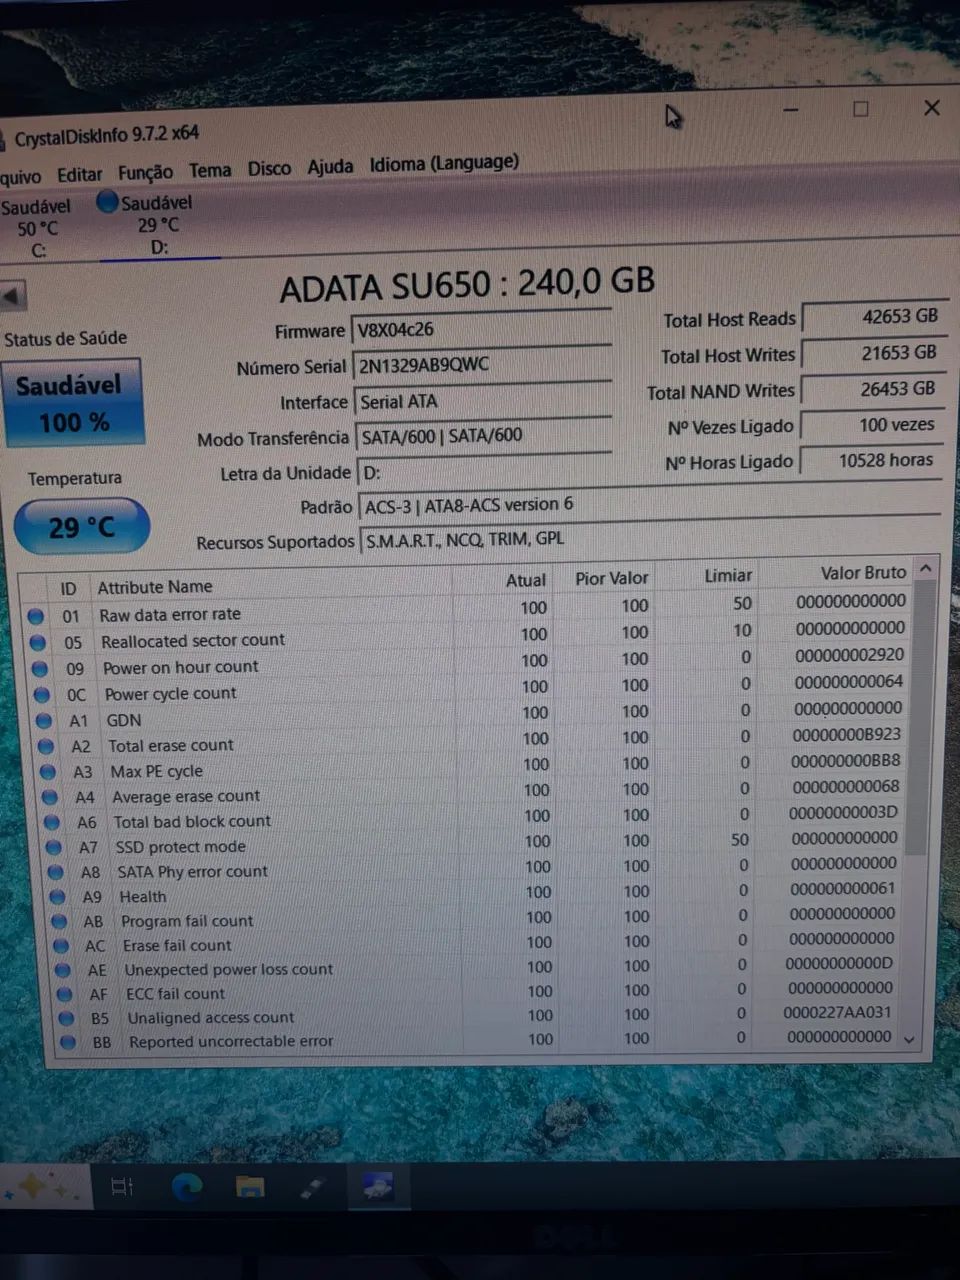This screenshot has width=960, height=1280.
Task: Click raw value 000000002920
Action: pyautogui.click(x=850, y=655)
